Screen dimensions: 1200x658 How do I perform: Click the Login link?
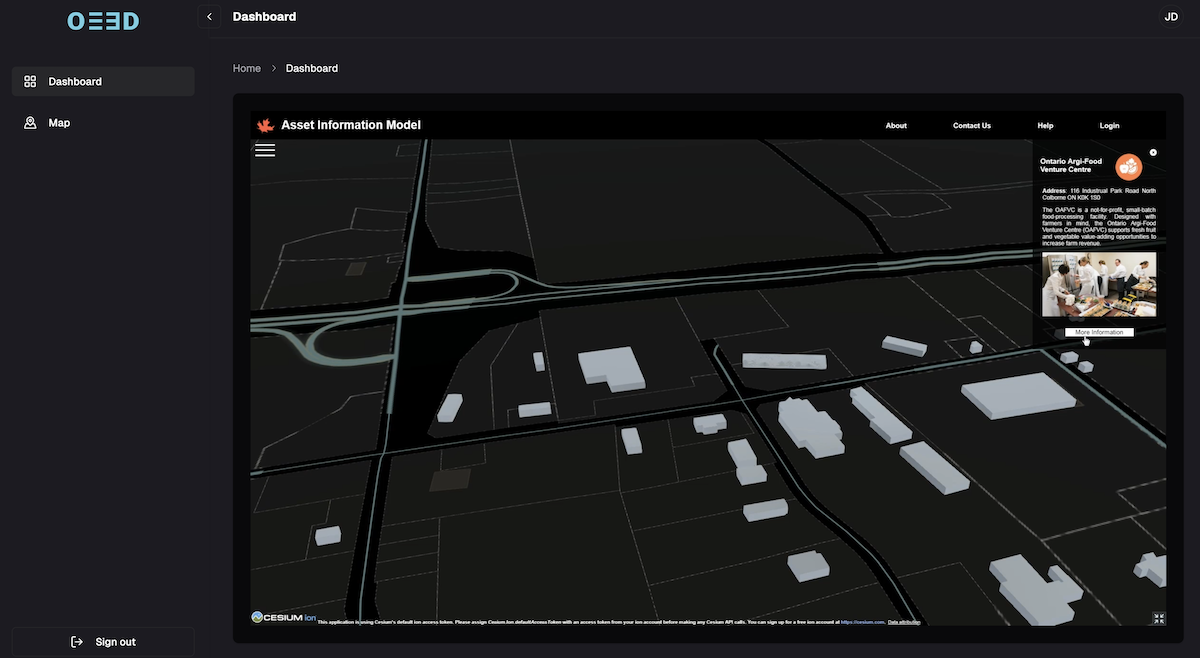[1109, 126]
